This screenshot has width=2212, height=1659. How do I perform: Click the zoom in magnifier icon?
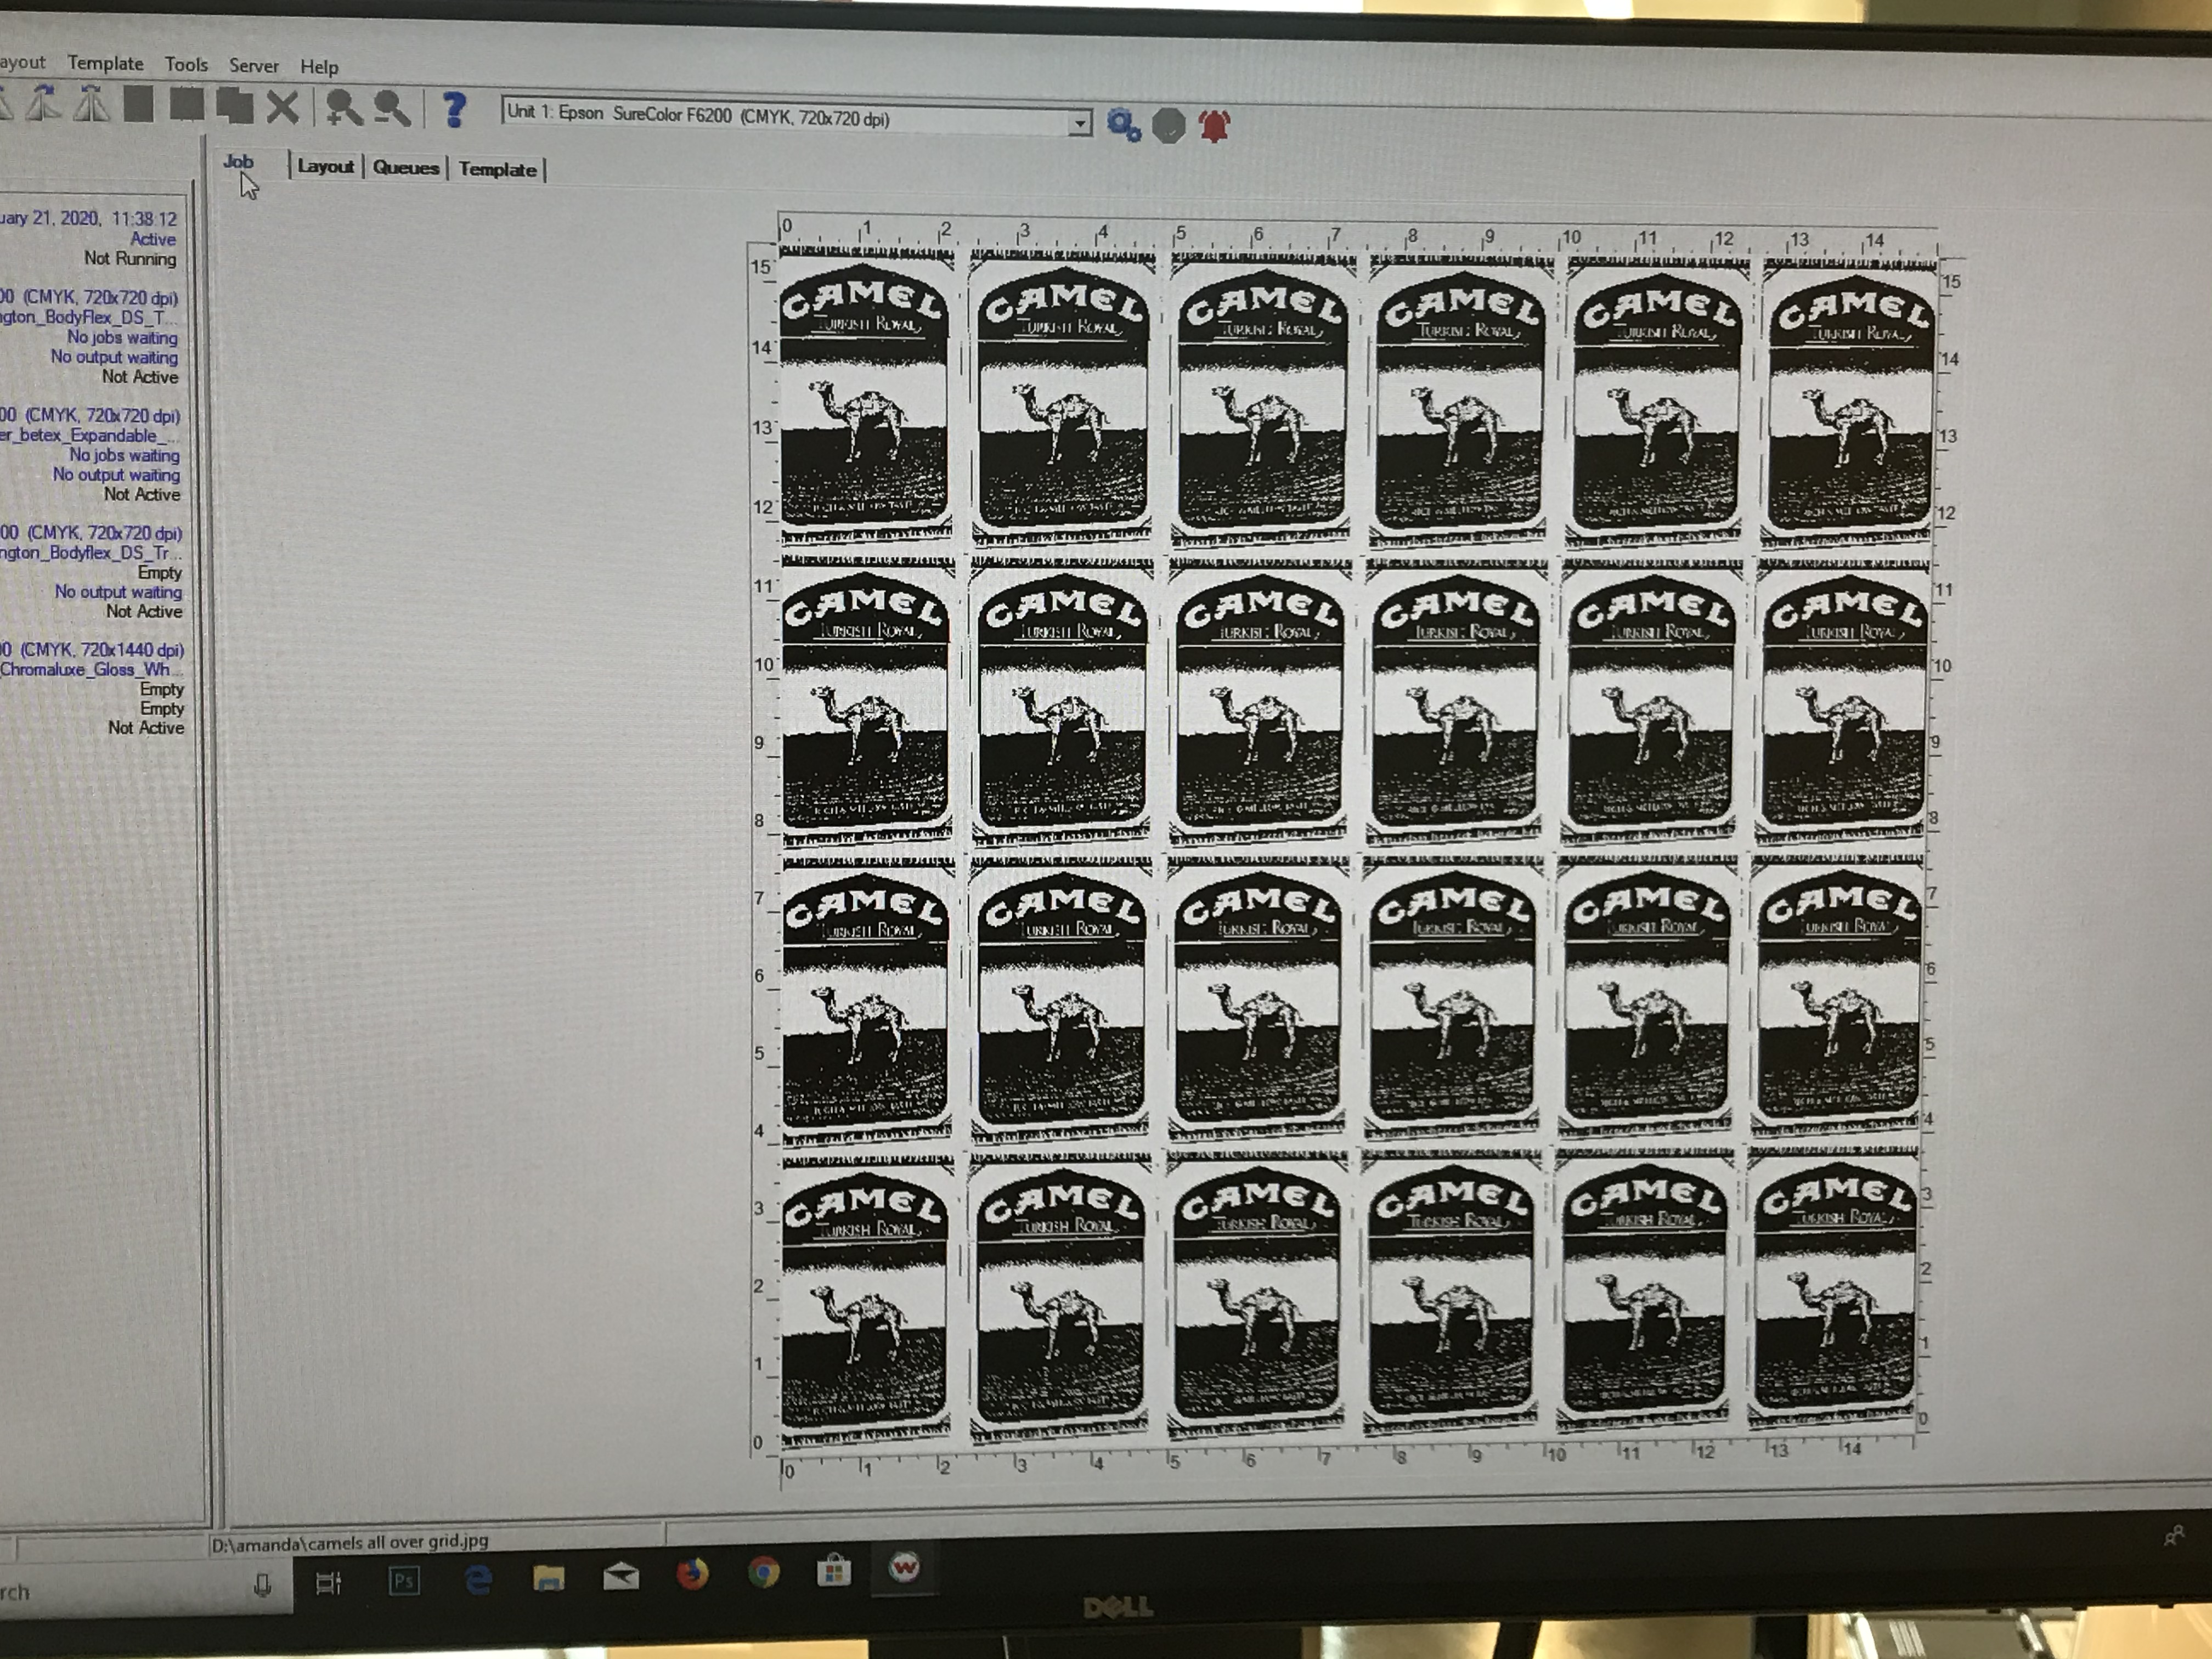(343, 108)
